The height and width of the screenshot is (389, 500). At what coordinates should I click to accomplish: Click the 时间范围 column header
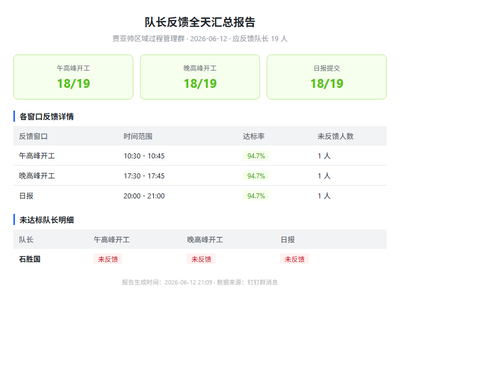[138, 136]
